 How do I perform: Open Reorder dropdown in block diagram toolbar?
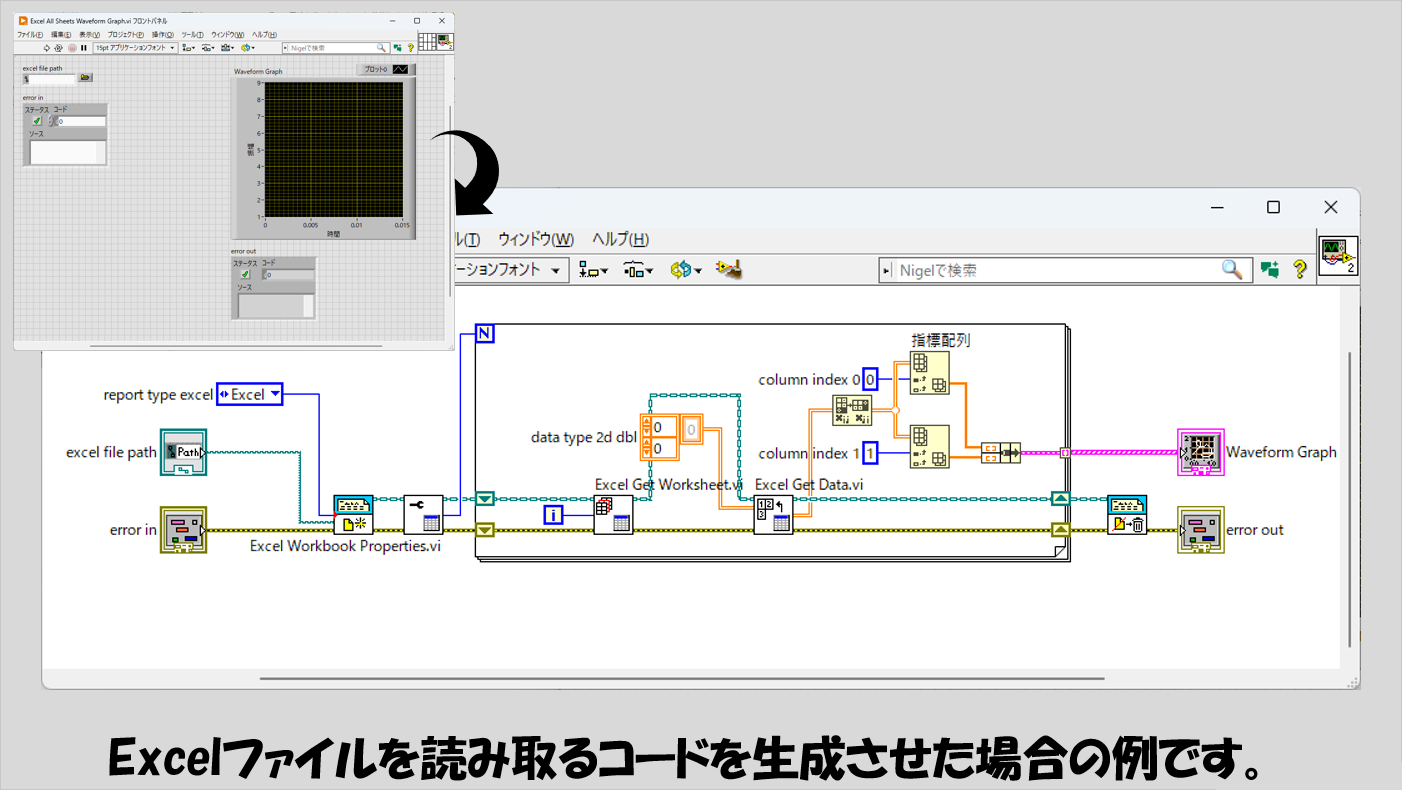tap(686, 270)
